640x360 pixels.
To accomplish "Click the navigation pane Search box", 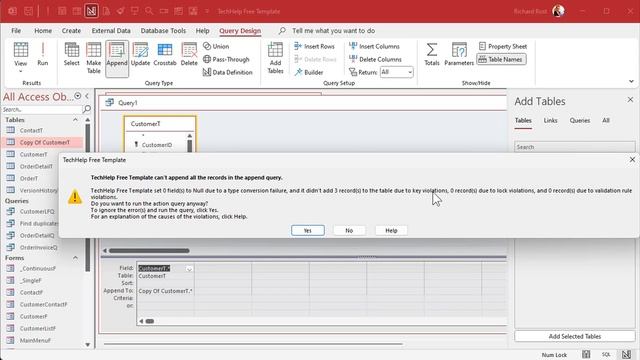I will 42,109.
